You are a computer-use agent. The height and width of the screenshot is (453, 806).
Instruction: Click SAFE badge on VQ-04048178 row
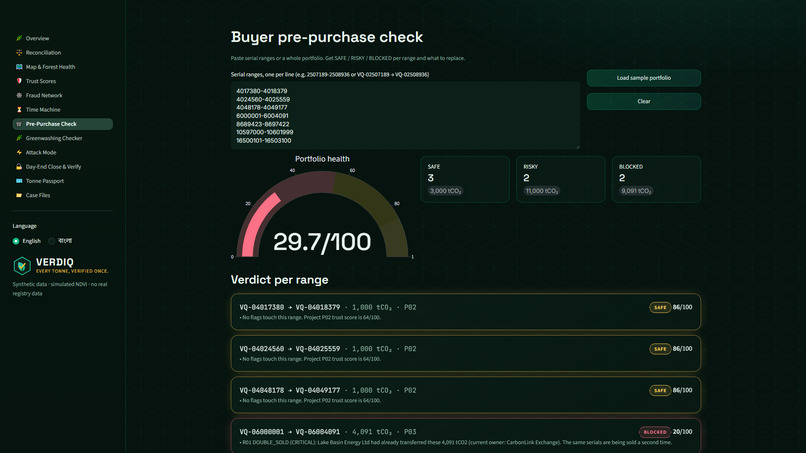pyautogui.click(x=660, y=391)
